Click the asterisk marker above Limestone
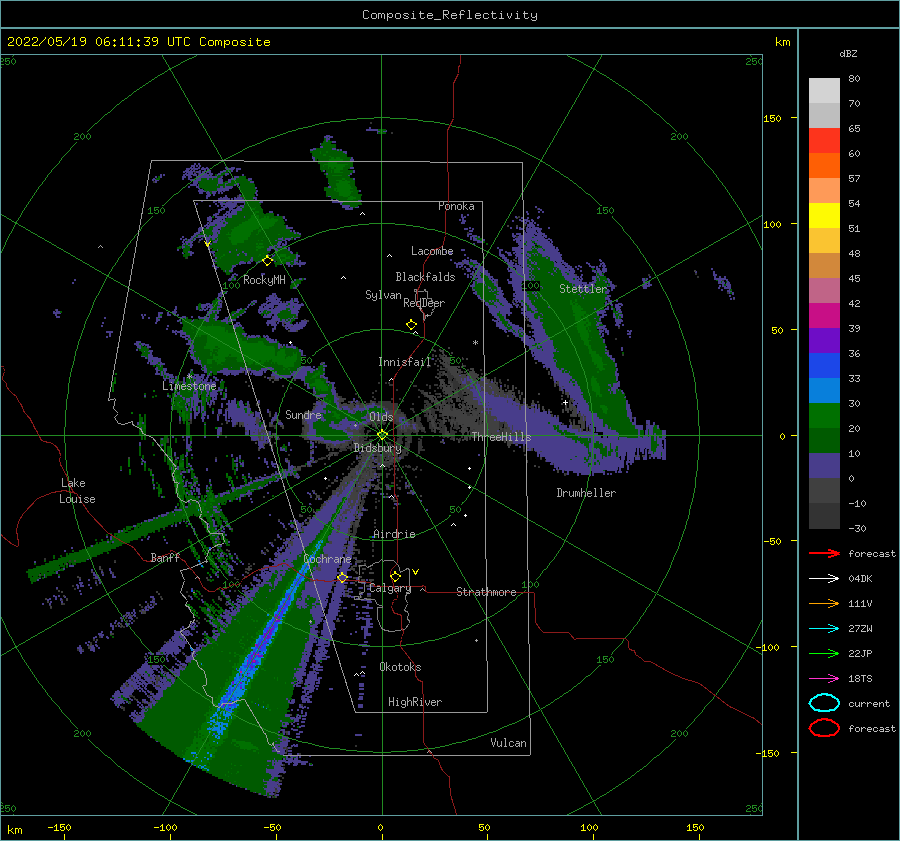Screen dimensions: 900x841 pos(189,377)
